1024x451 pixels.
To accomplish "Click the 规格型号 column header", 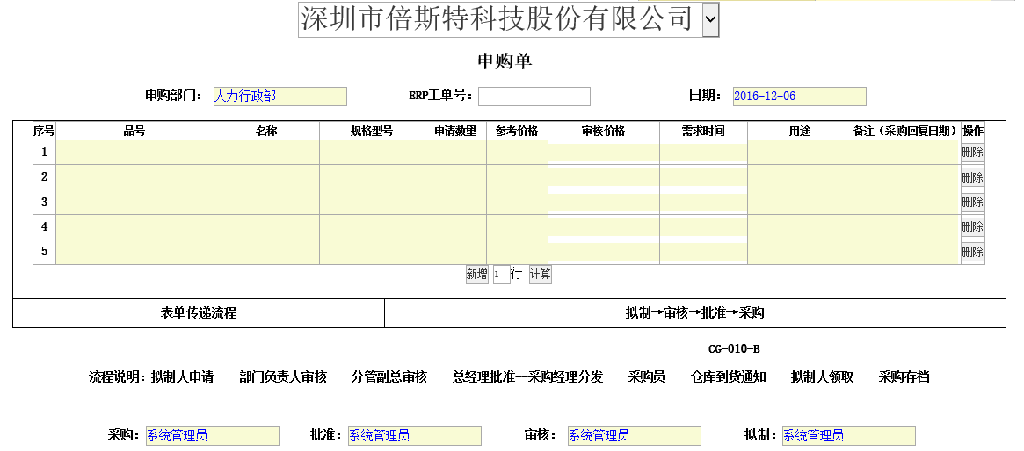I will [372, 131].
